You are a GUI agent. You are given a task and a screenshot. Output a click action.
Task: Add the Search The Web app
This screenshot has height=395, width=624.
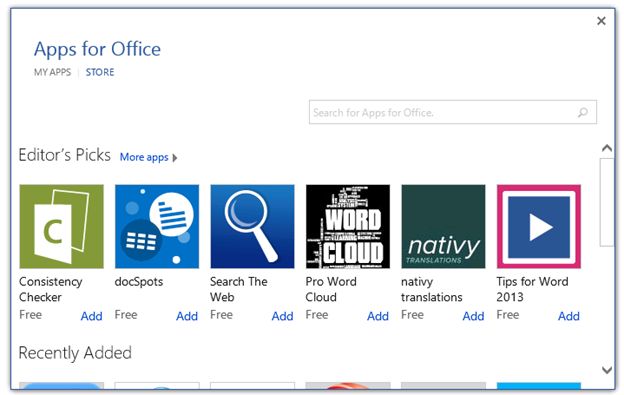(283, 316)
